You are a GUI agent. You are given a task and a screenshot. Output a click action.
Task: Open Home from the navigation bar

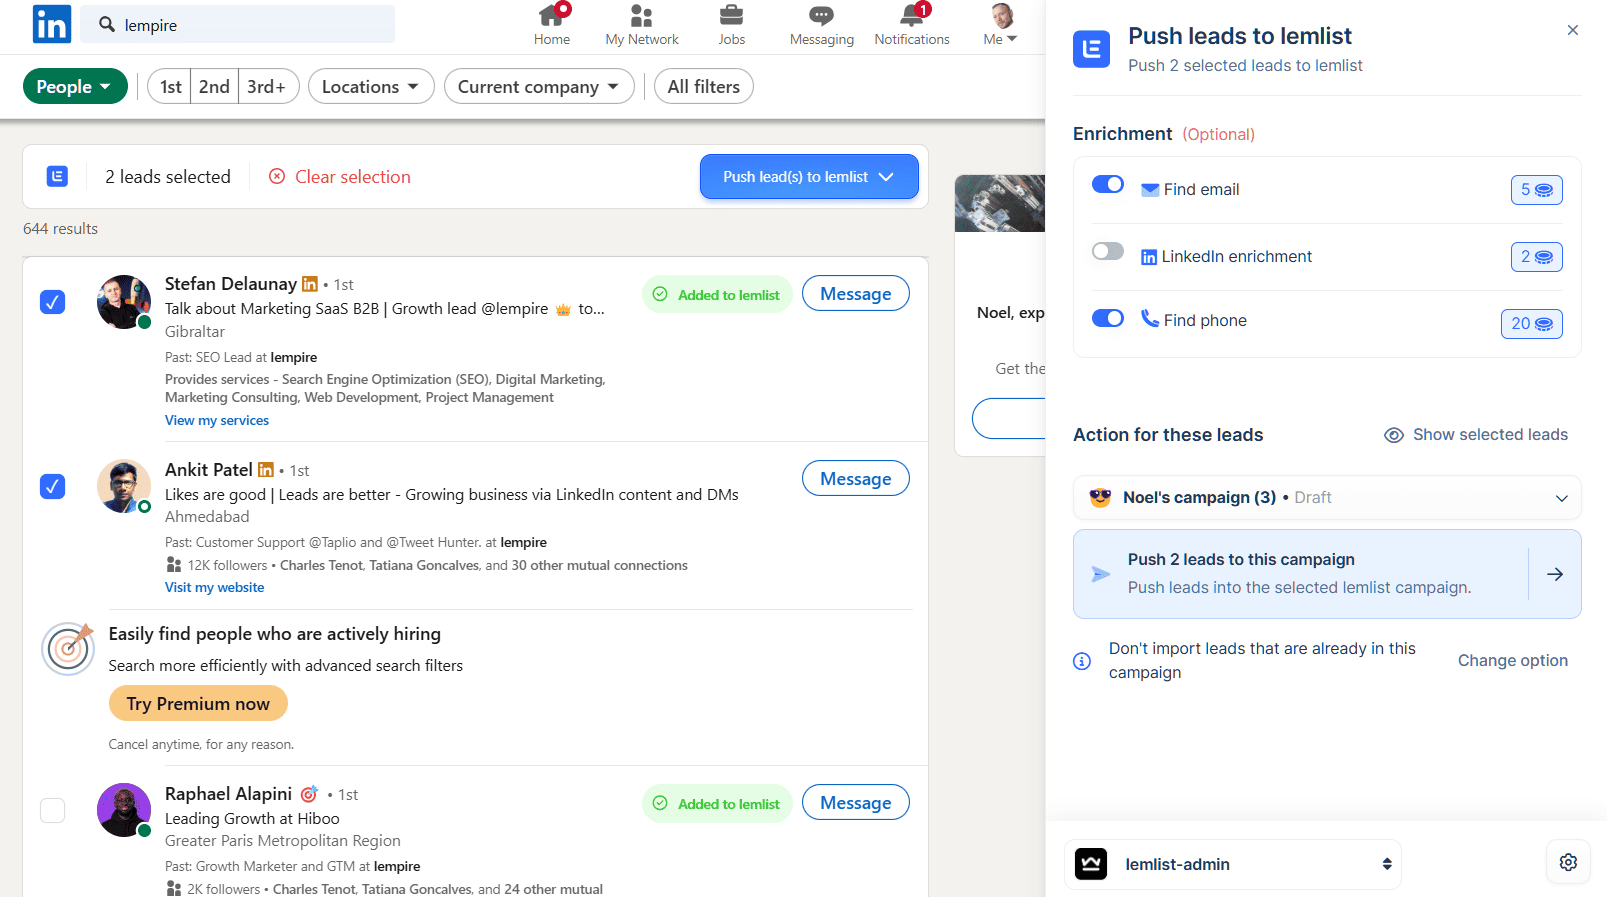[552, 26]
